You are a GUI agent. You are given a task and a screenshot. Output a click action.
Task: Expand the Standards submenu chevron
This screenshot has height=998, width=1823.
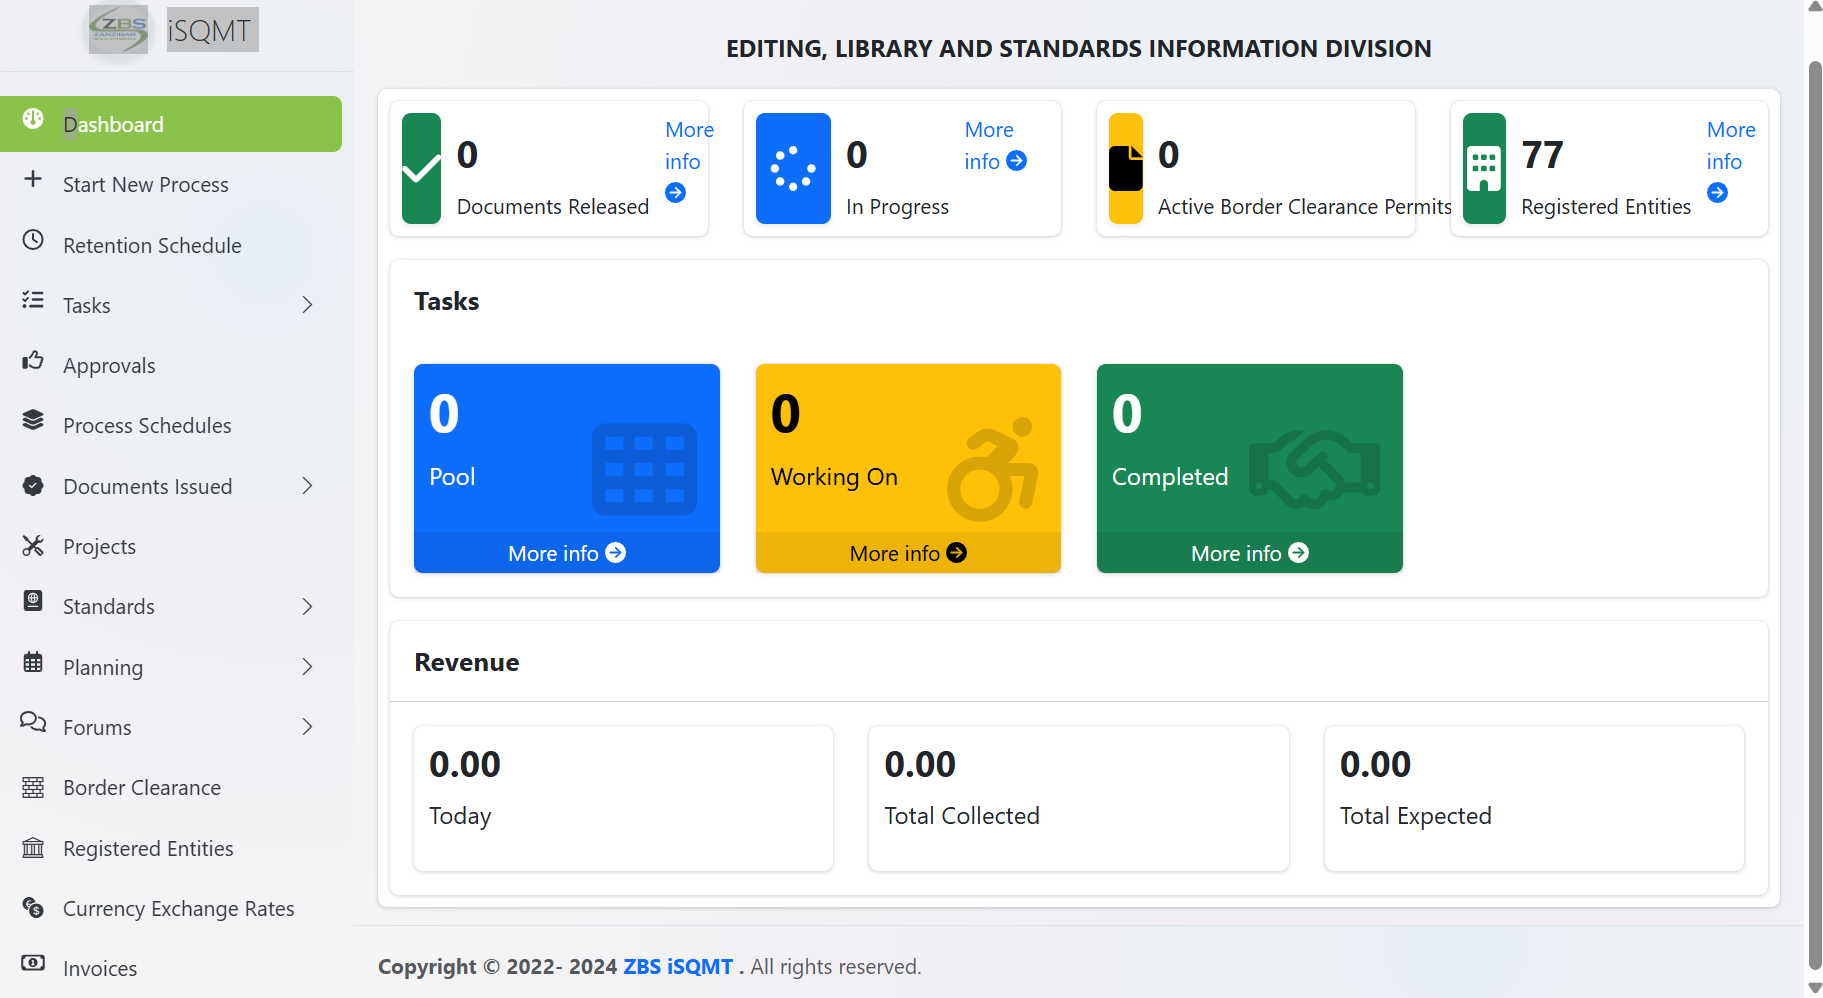(x=307, y=607)
